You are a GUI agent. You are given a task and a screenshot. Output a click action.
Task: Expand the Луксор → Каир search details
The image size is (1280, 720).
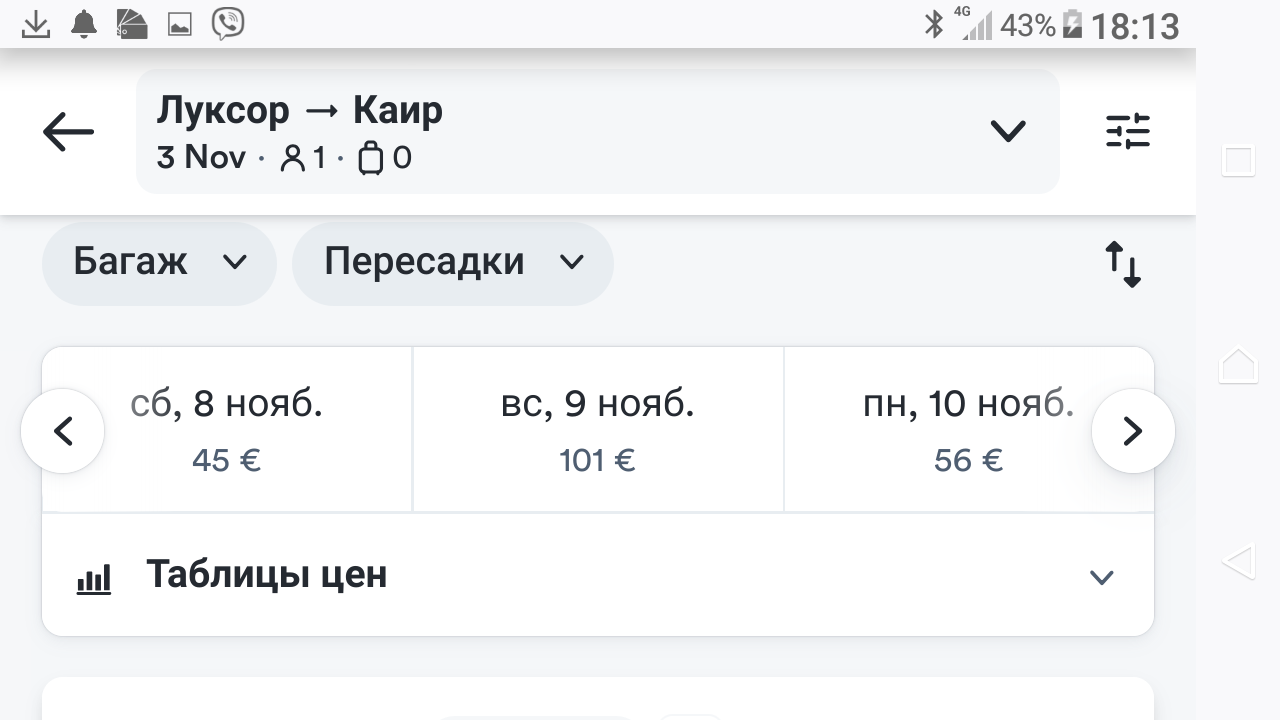[1007, 131]
